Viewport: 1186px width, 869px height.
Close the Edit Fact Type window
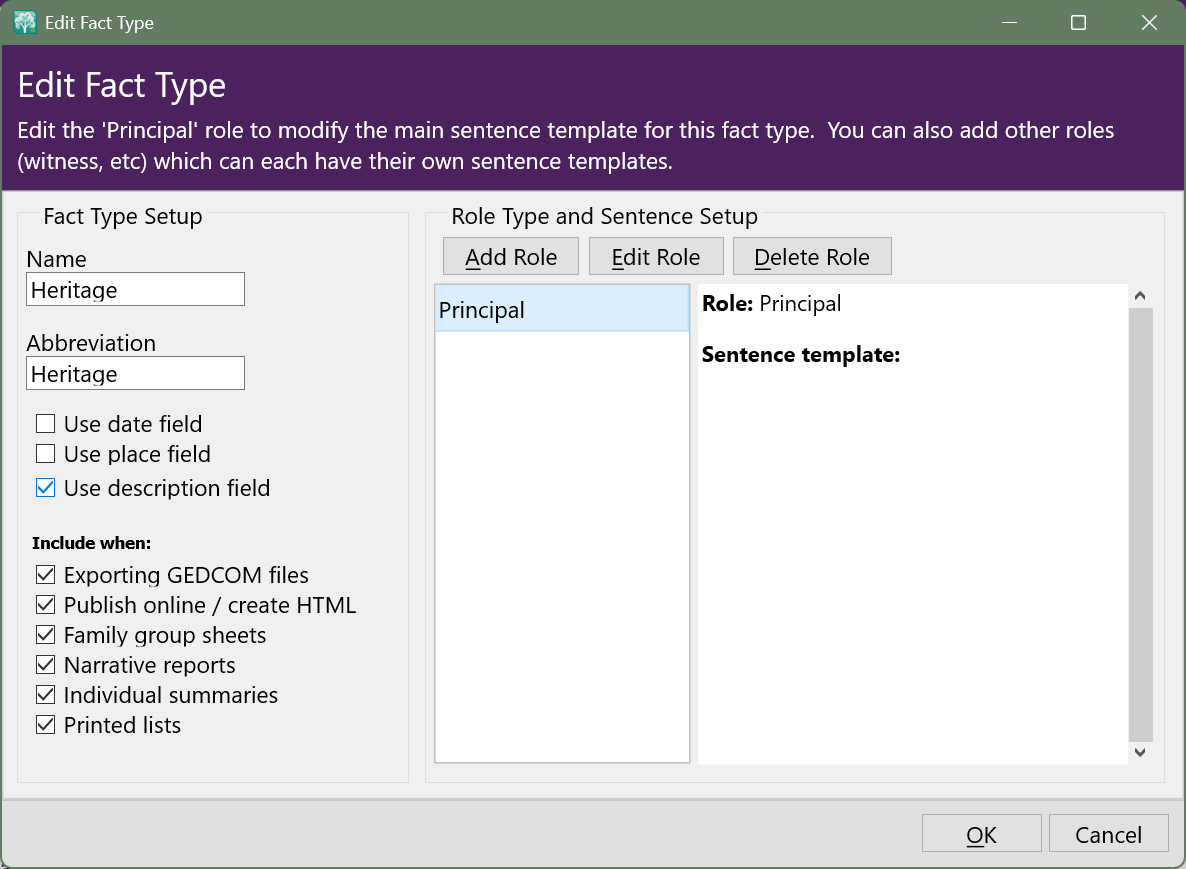coord(1149,23)
